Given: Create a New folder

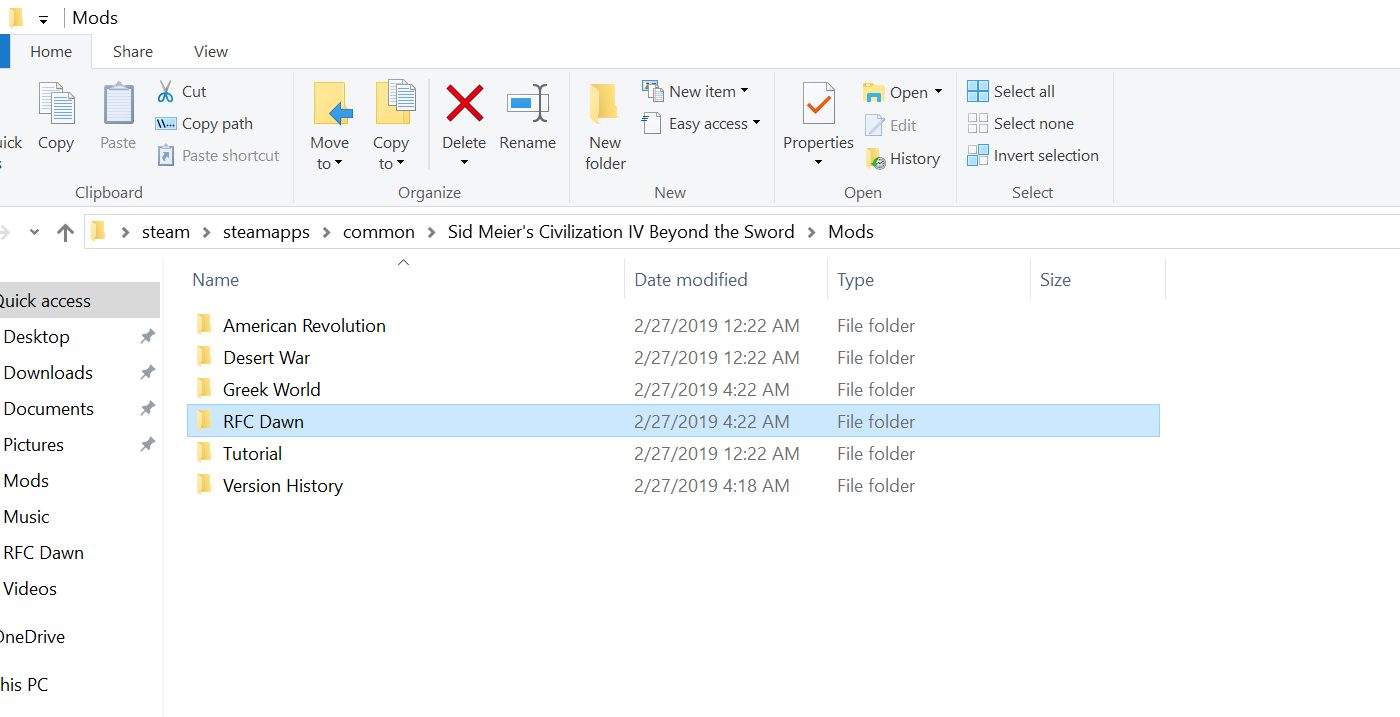Looking at the screenshot, I should [605, 126].
